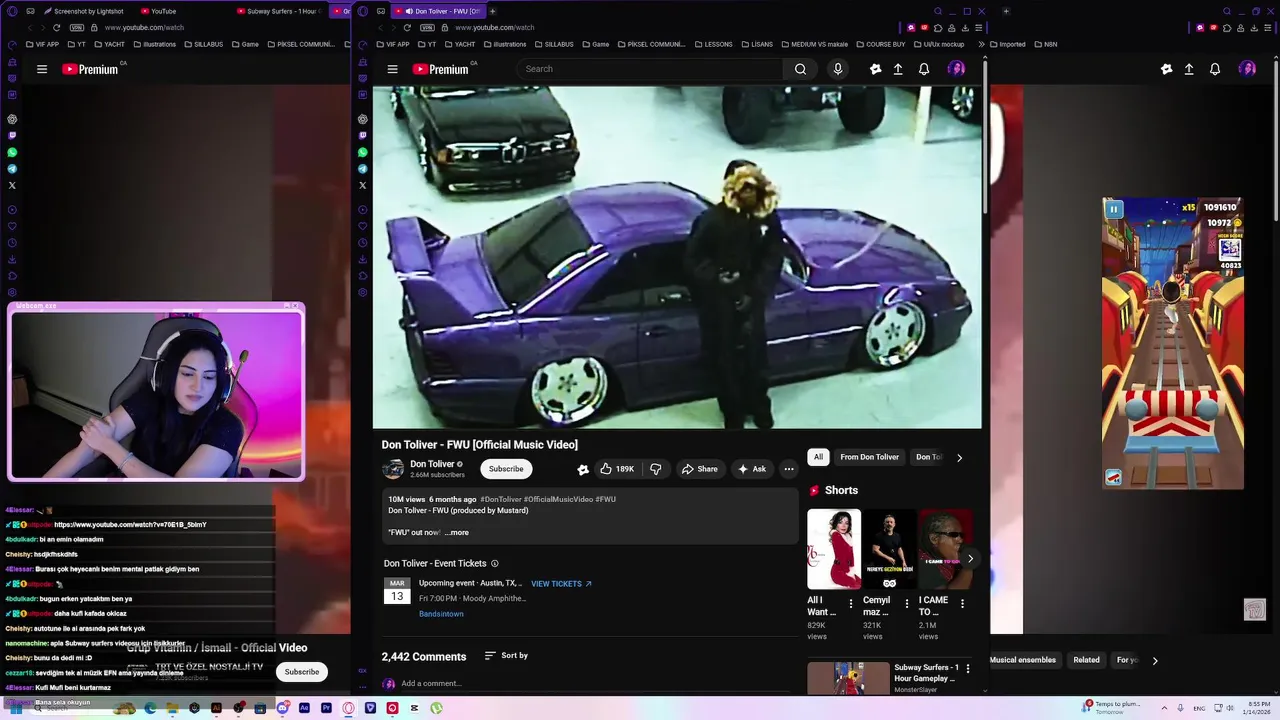Click VIEW TICKETS link

(x=561, y=584)
